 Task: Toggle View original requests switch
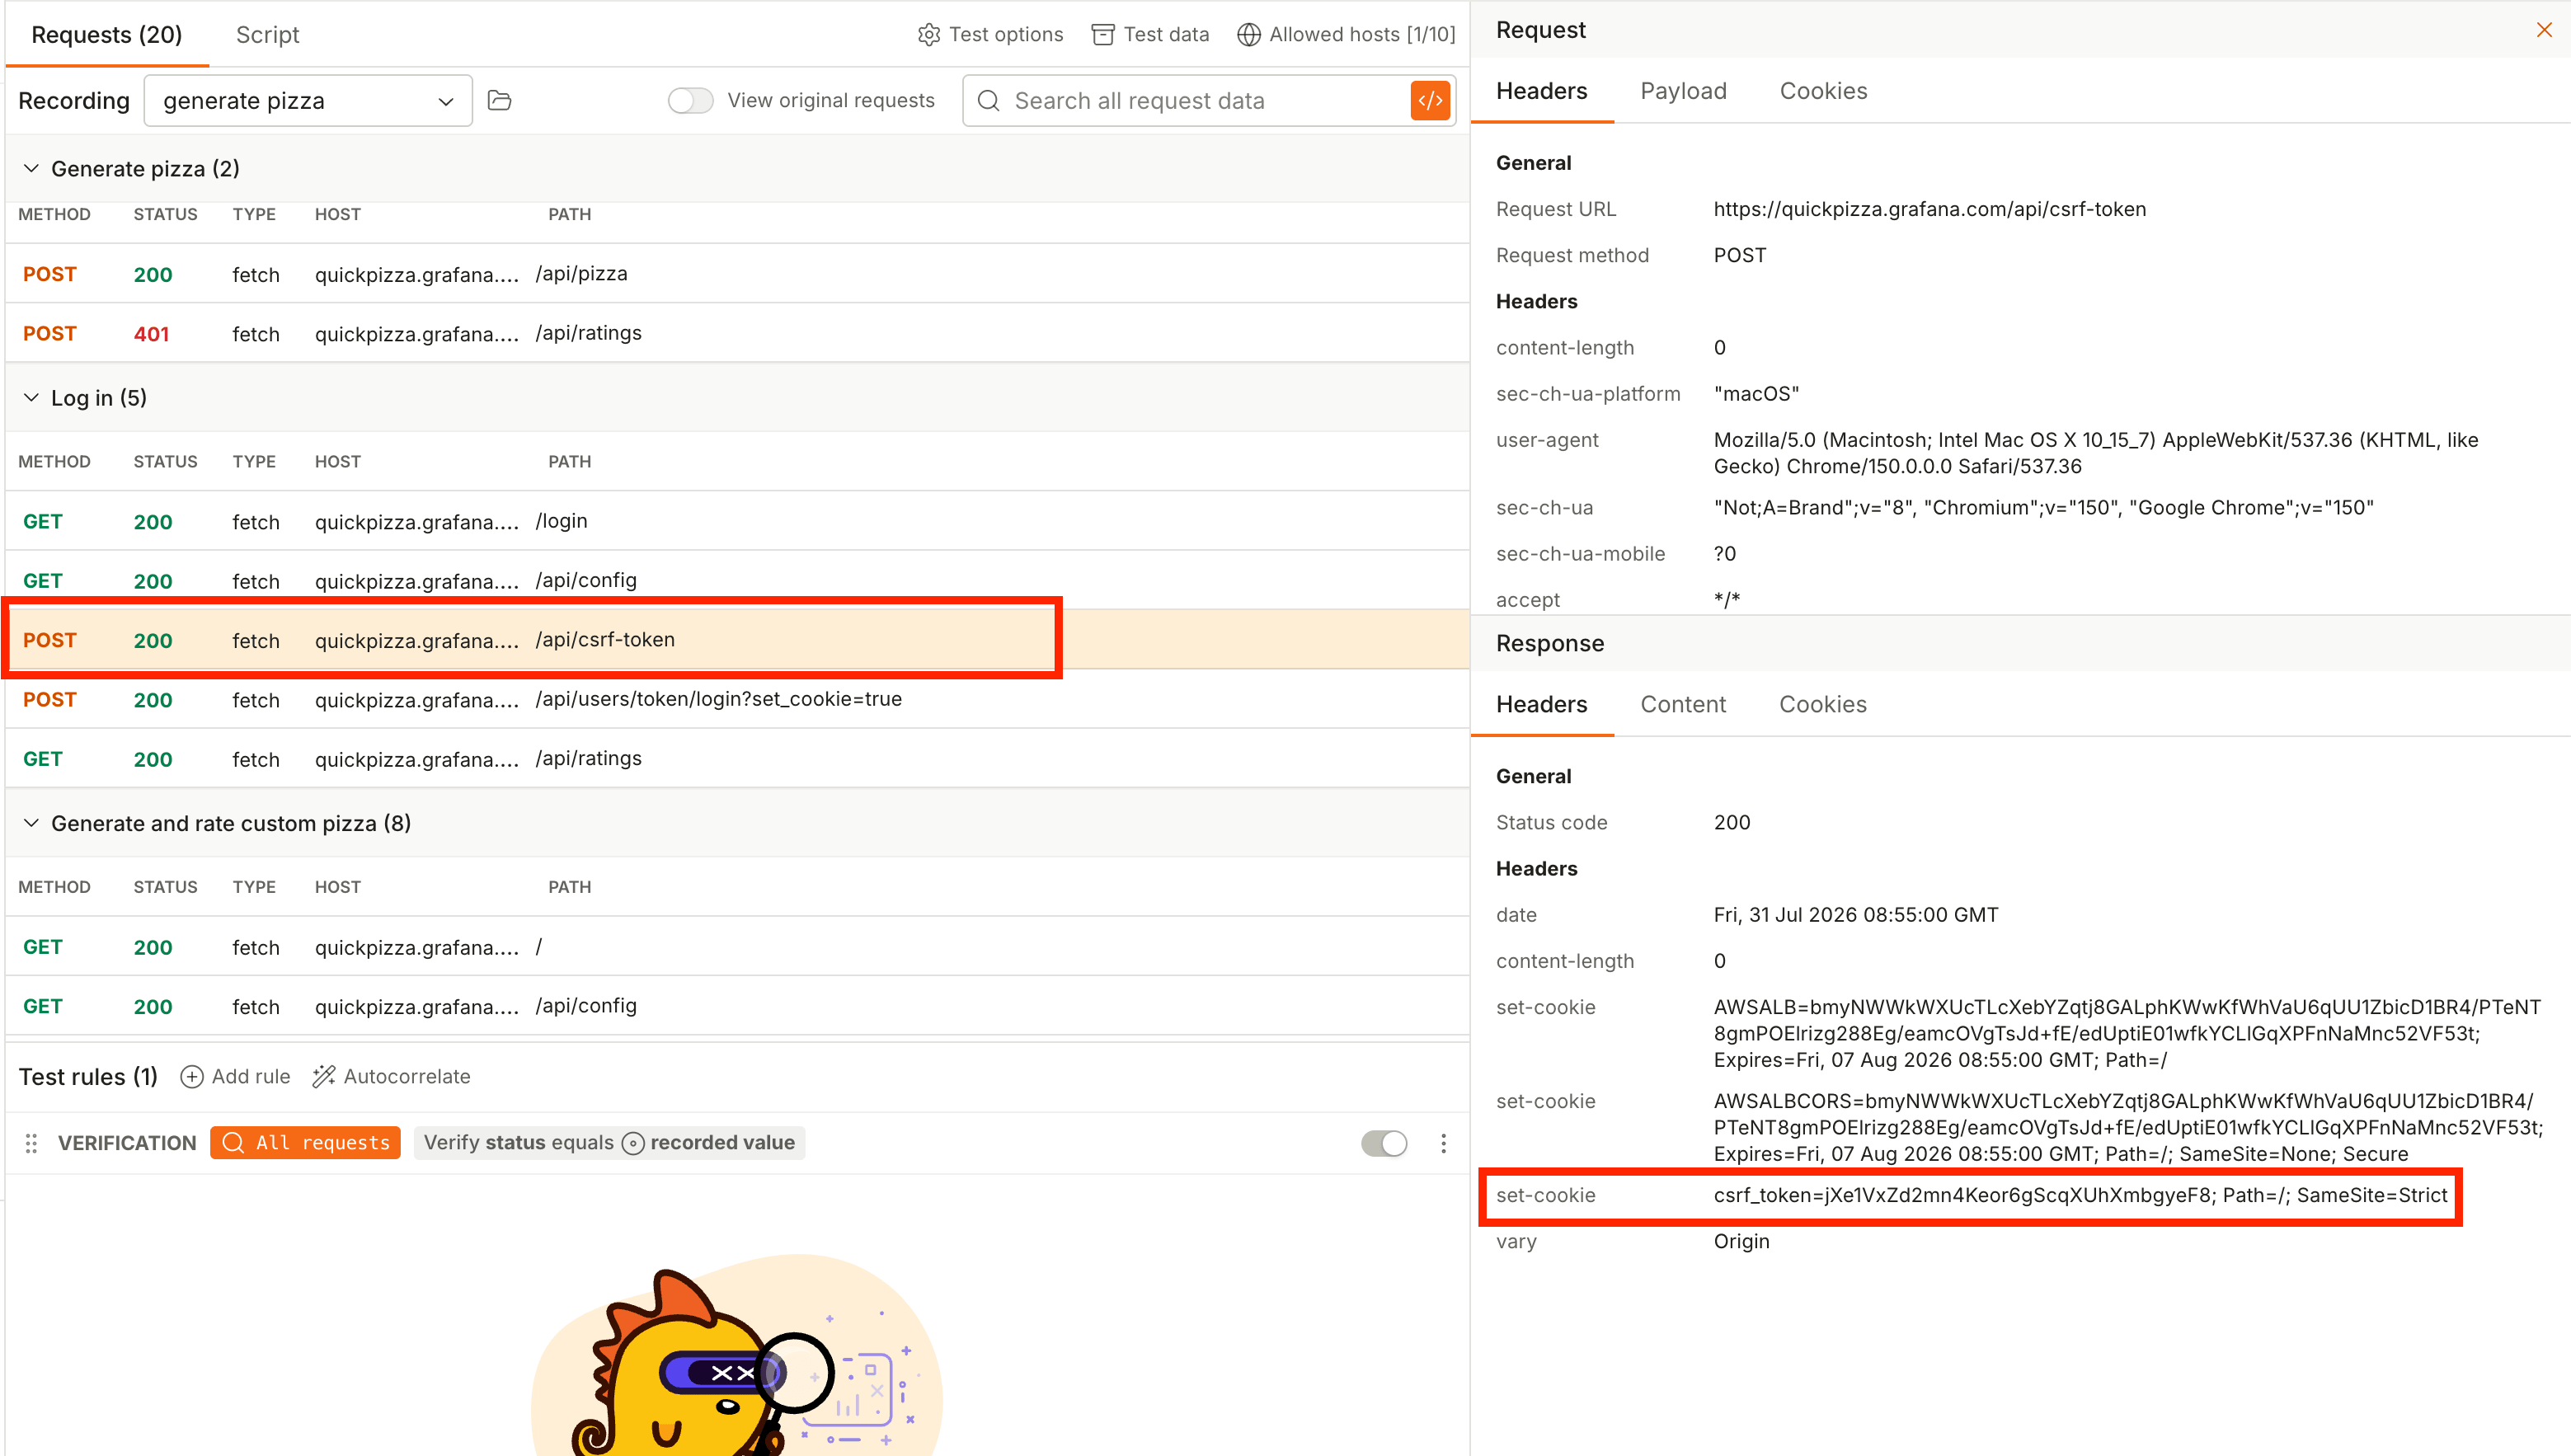point(690,100)
